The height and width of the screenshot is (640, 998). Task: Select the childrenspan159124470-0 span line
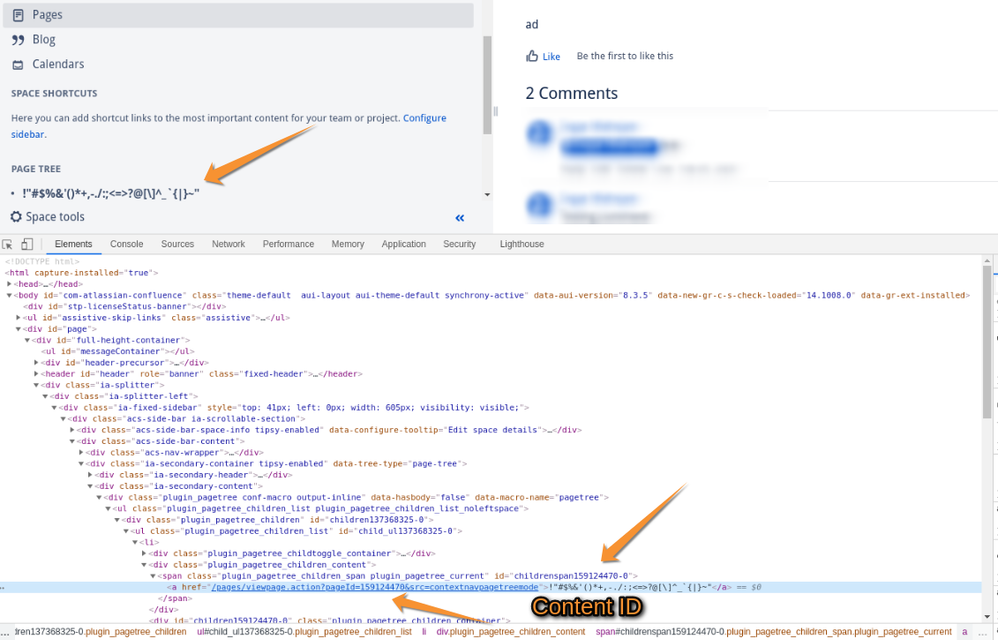(x=399, y=576)
